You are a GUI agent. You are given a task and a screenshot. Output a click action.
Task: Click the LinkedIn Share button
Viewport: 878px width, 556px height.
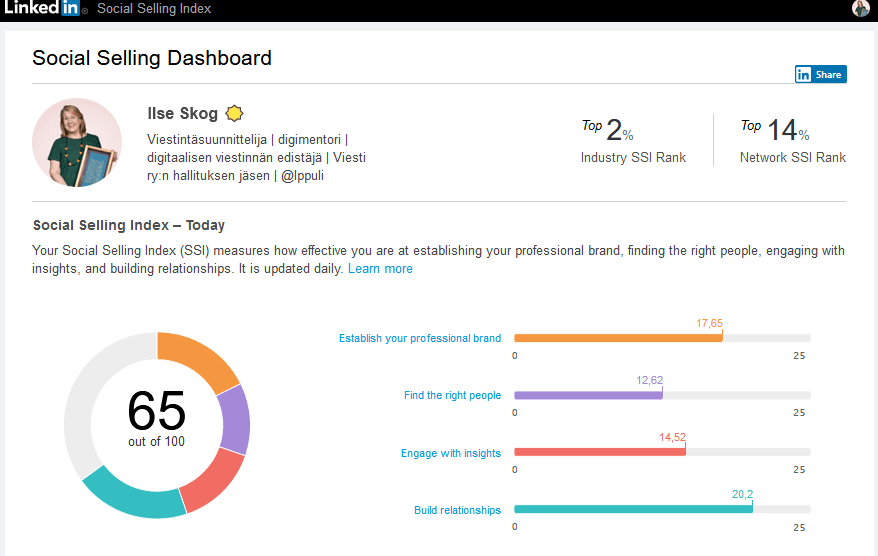click(x=820, y=74)
